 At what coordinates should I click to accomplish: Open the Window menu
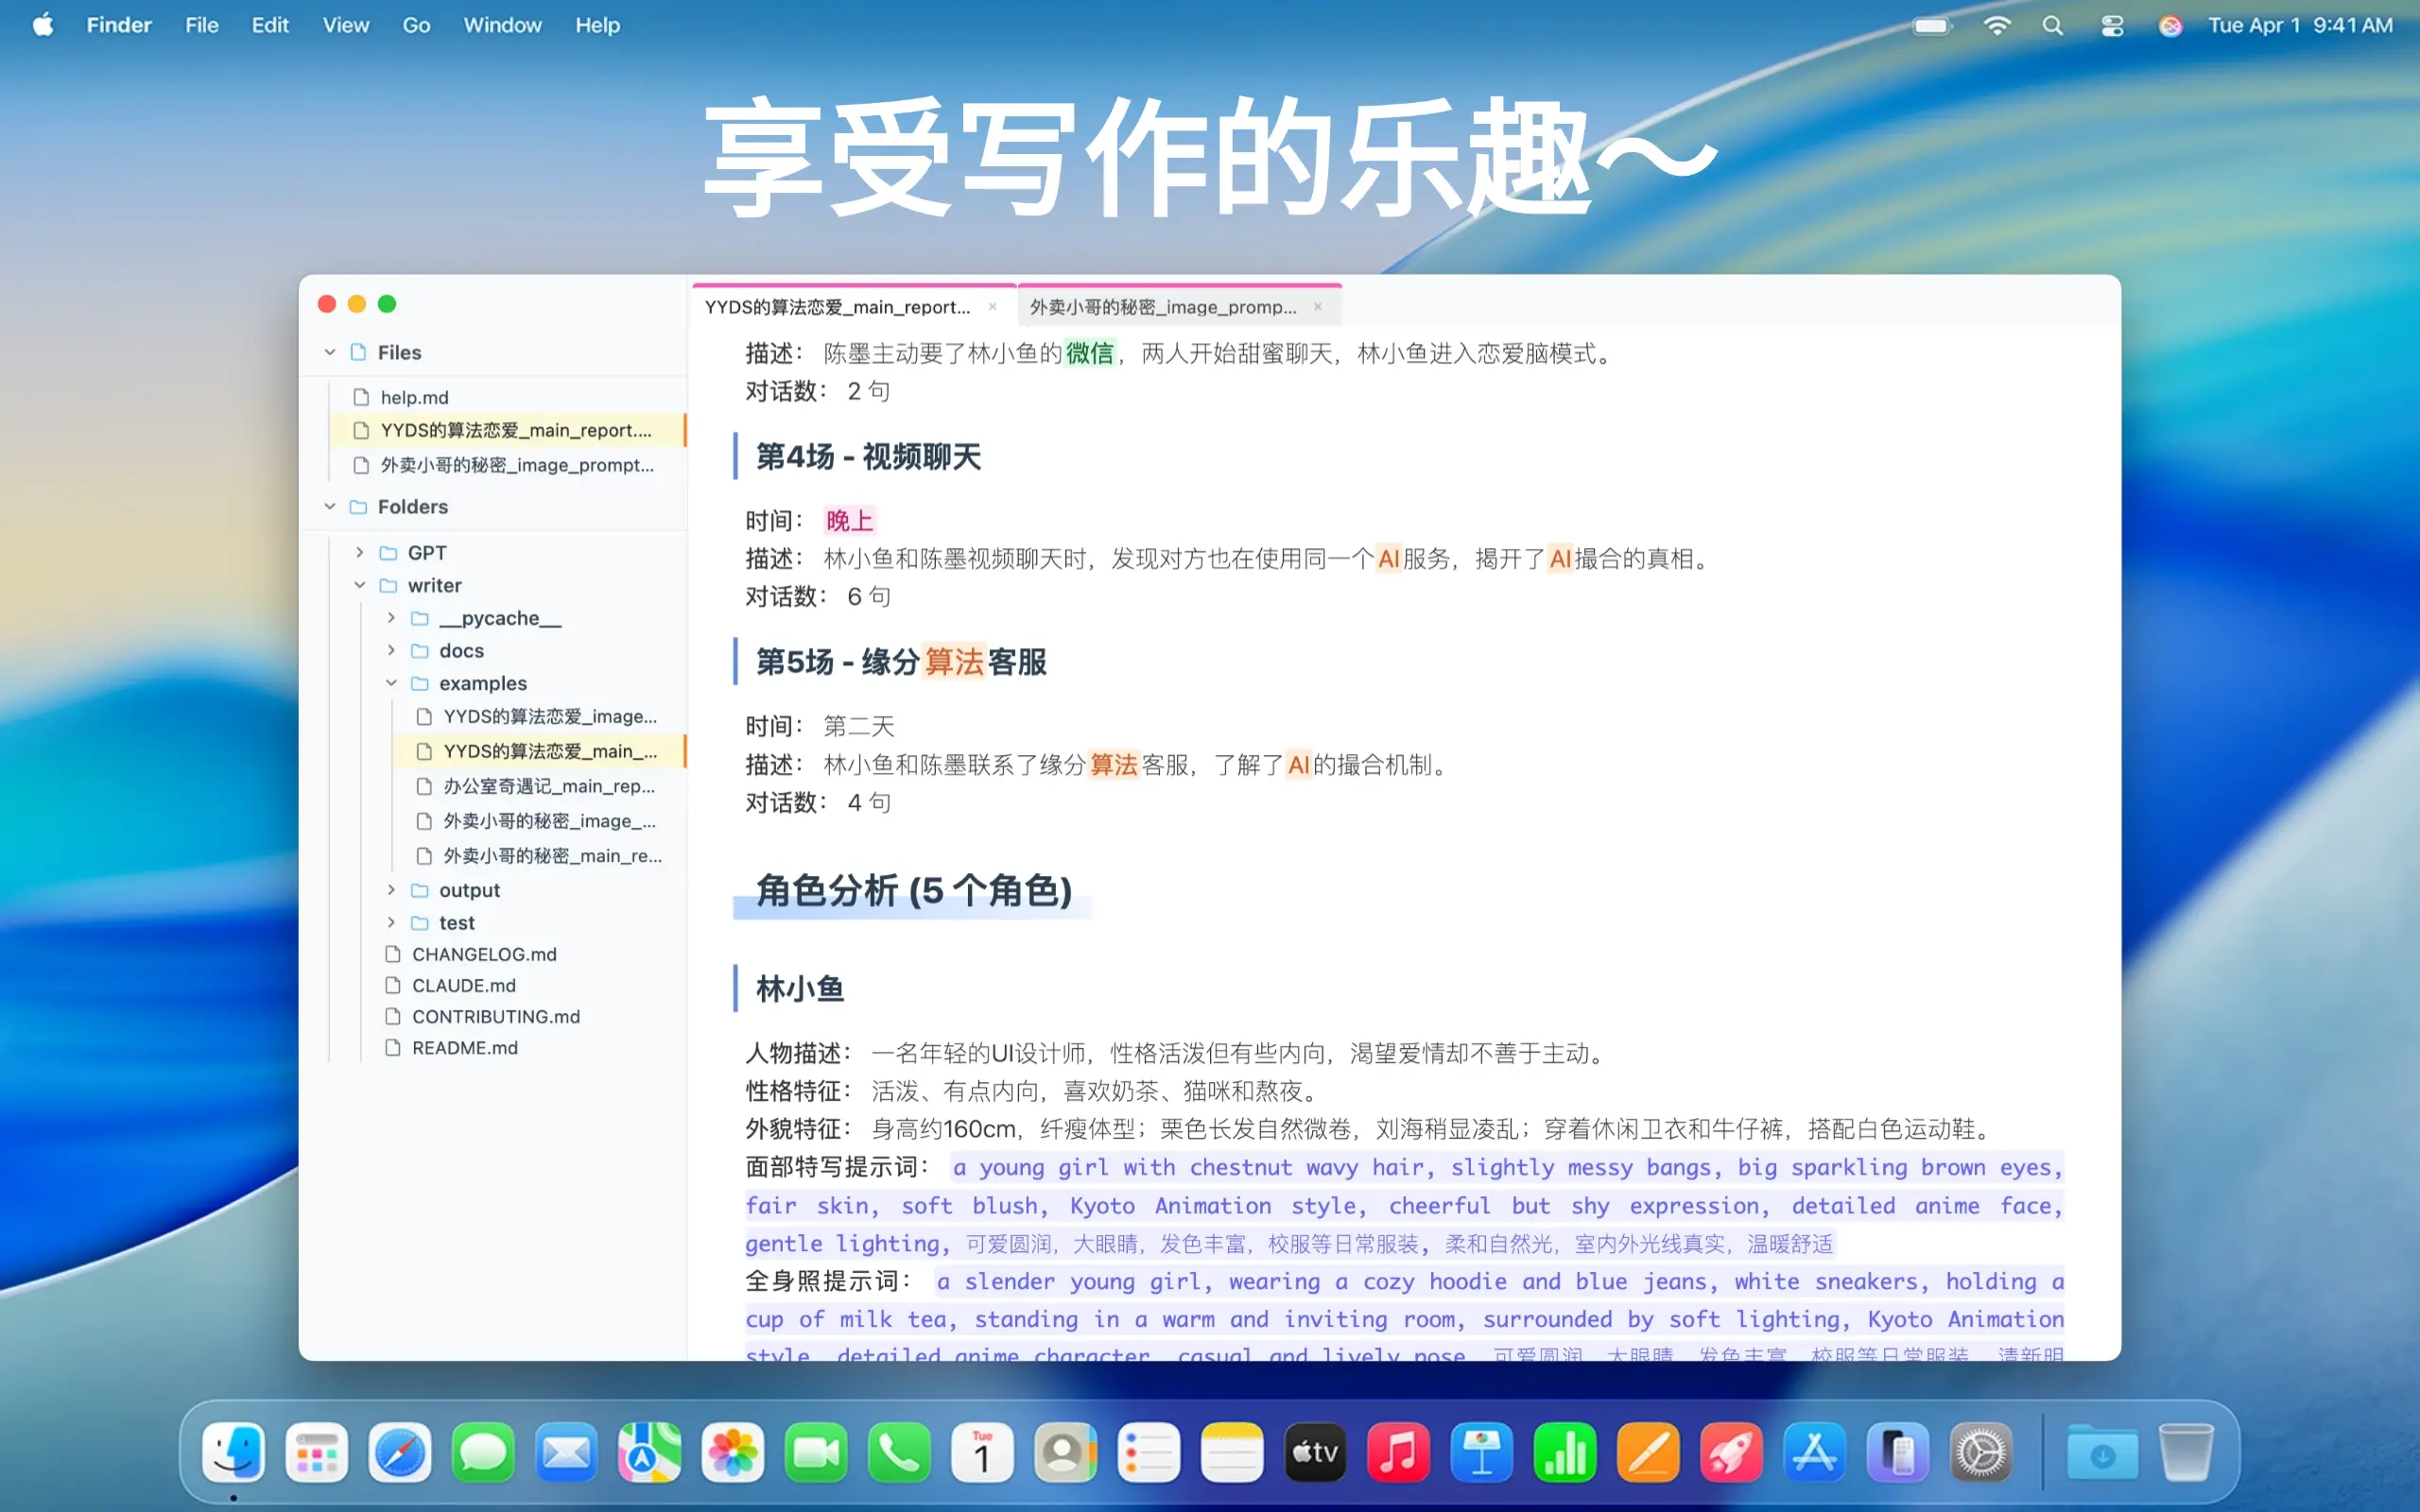(x=502, y=25)
